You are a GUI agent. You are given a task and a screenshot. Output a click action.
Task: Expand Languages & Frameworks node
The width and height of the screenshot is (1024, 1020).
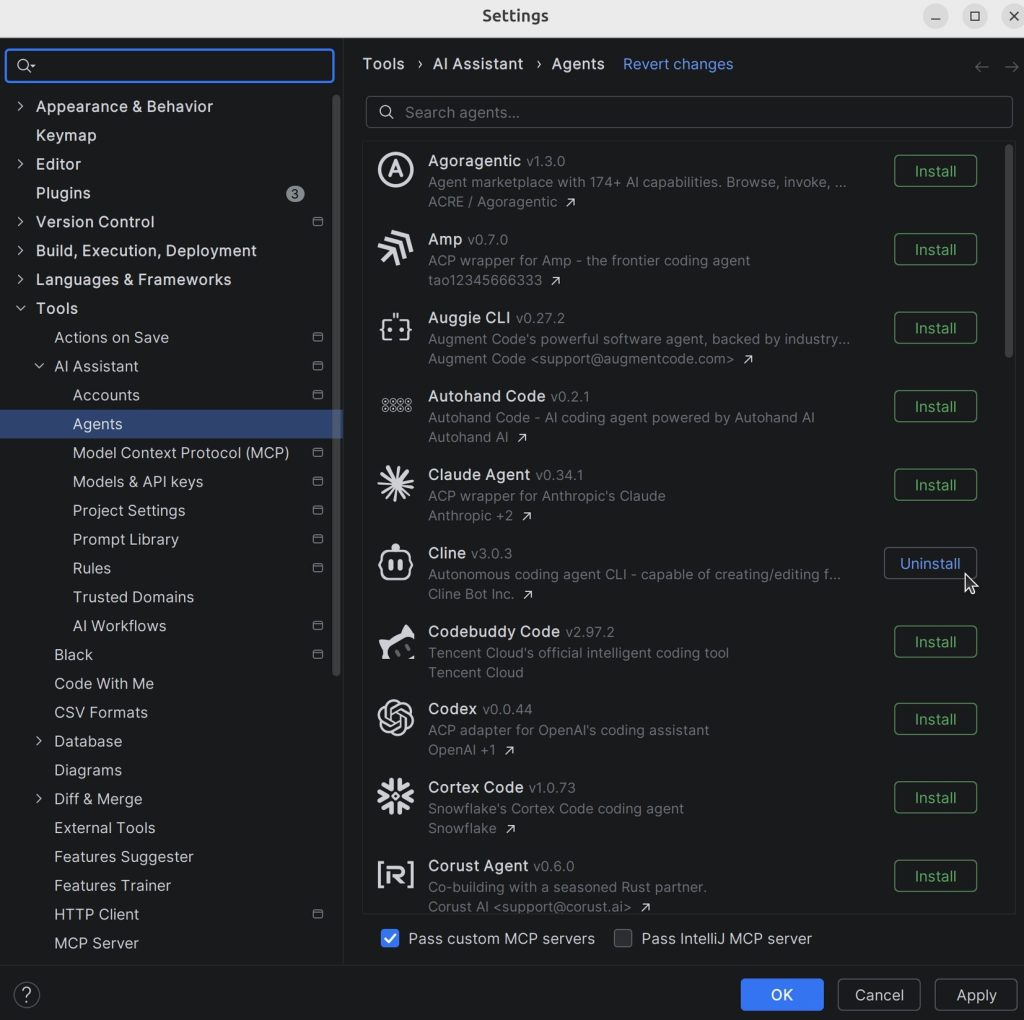point(20,279)
